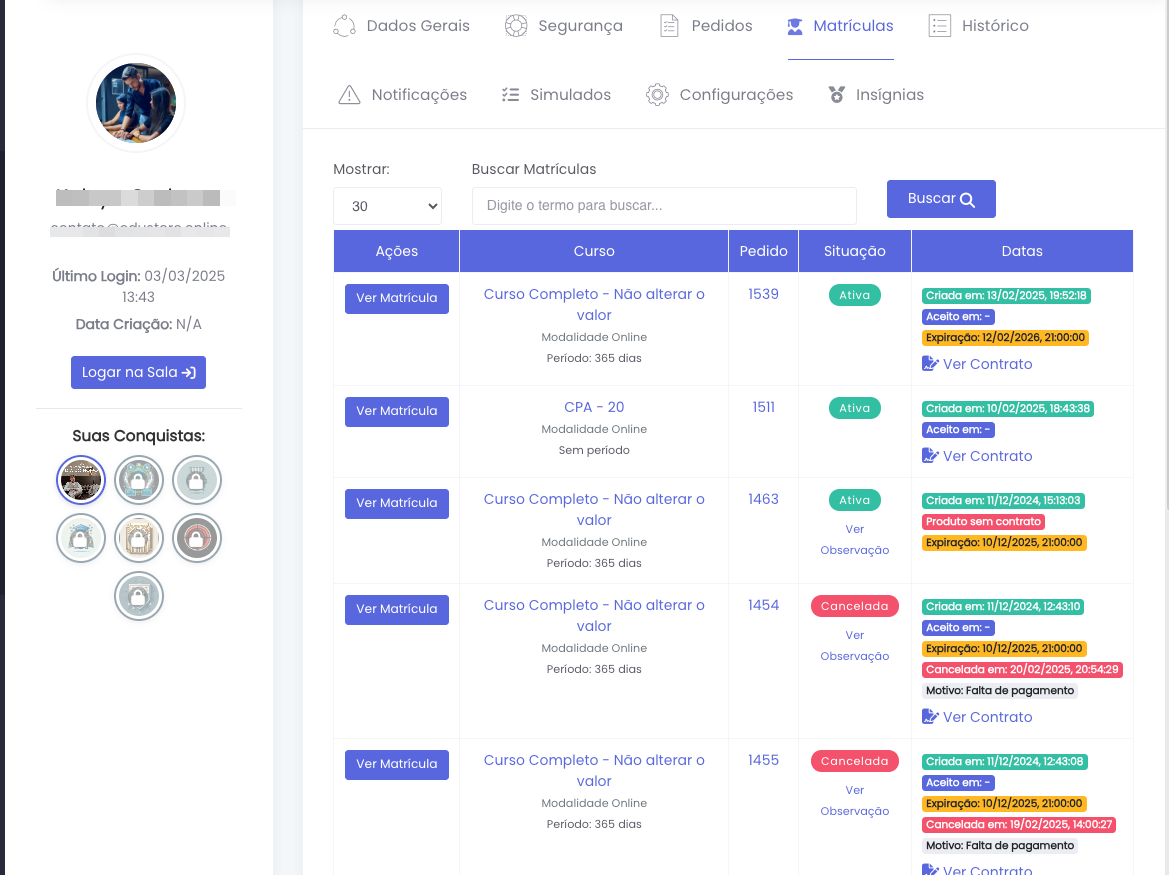Open the Dados Gerais tab
The image size is (1169, 875).
coord(401,26)
